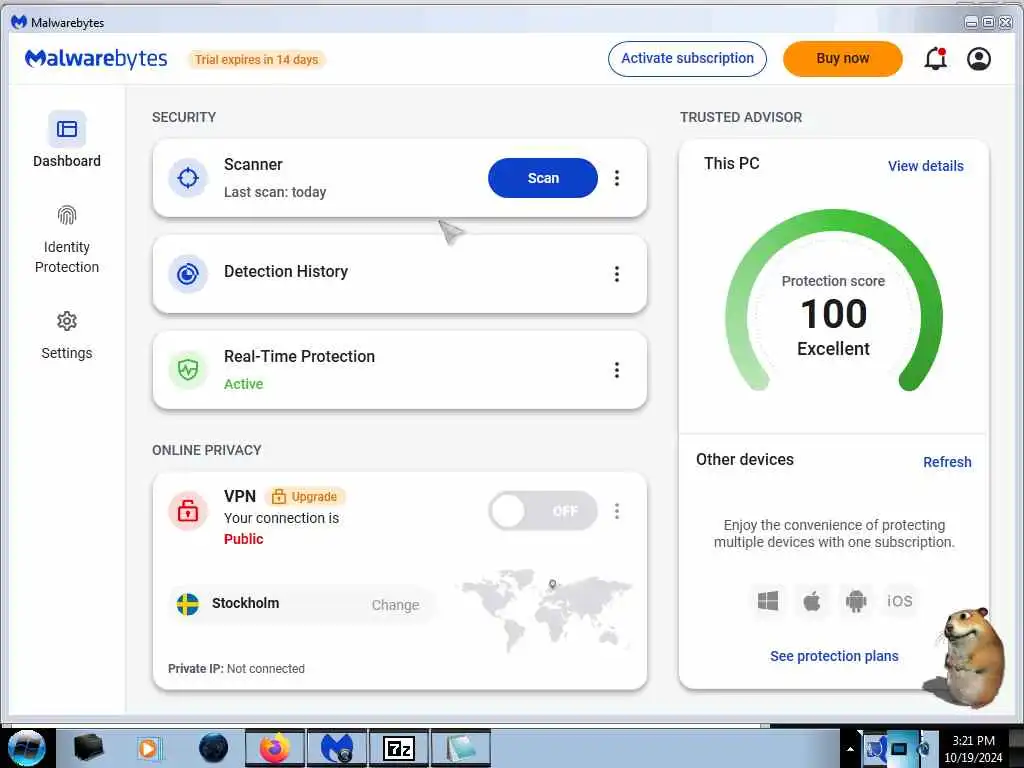
Task: Click the Malwarebytes logo in header
Action: point(96,59)
